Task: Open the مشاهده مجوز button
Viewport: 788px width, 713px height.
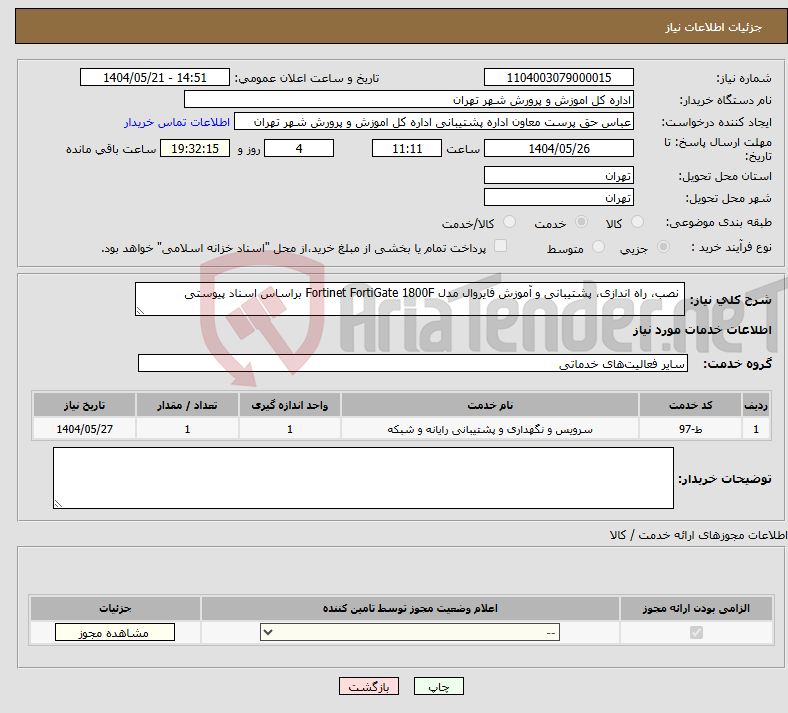Action: click(x=114, y=632)
